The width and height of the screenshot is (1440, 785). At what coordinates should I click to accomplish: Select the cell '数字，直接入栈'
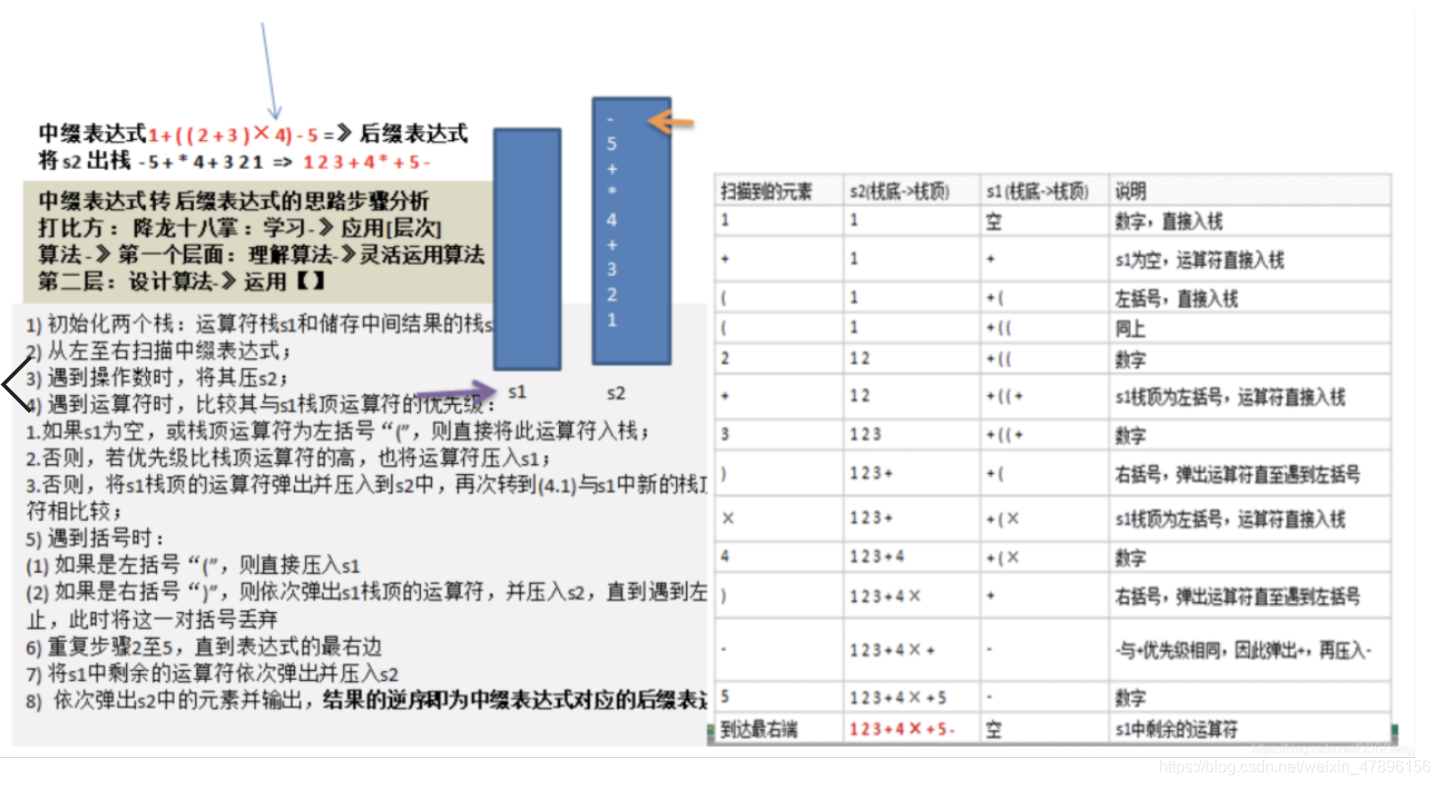click(1168, 221)
